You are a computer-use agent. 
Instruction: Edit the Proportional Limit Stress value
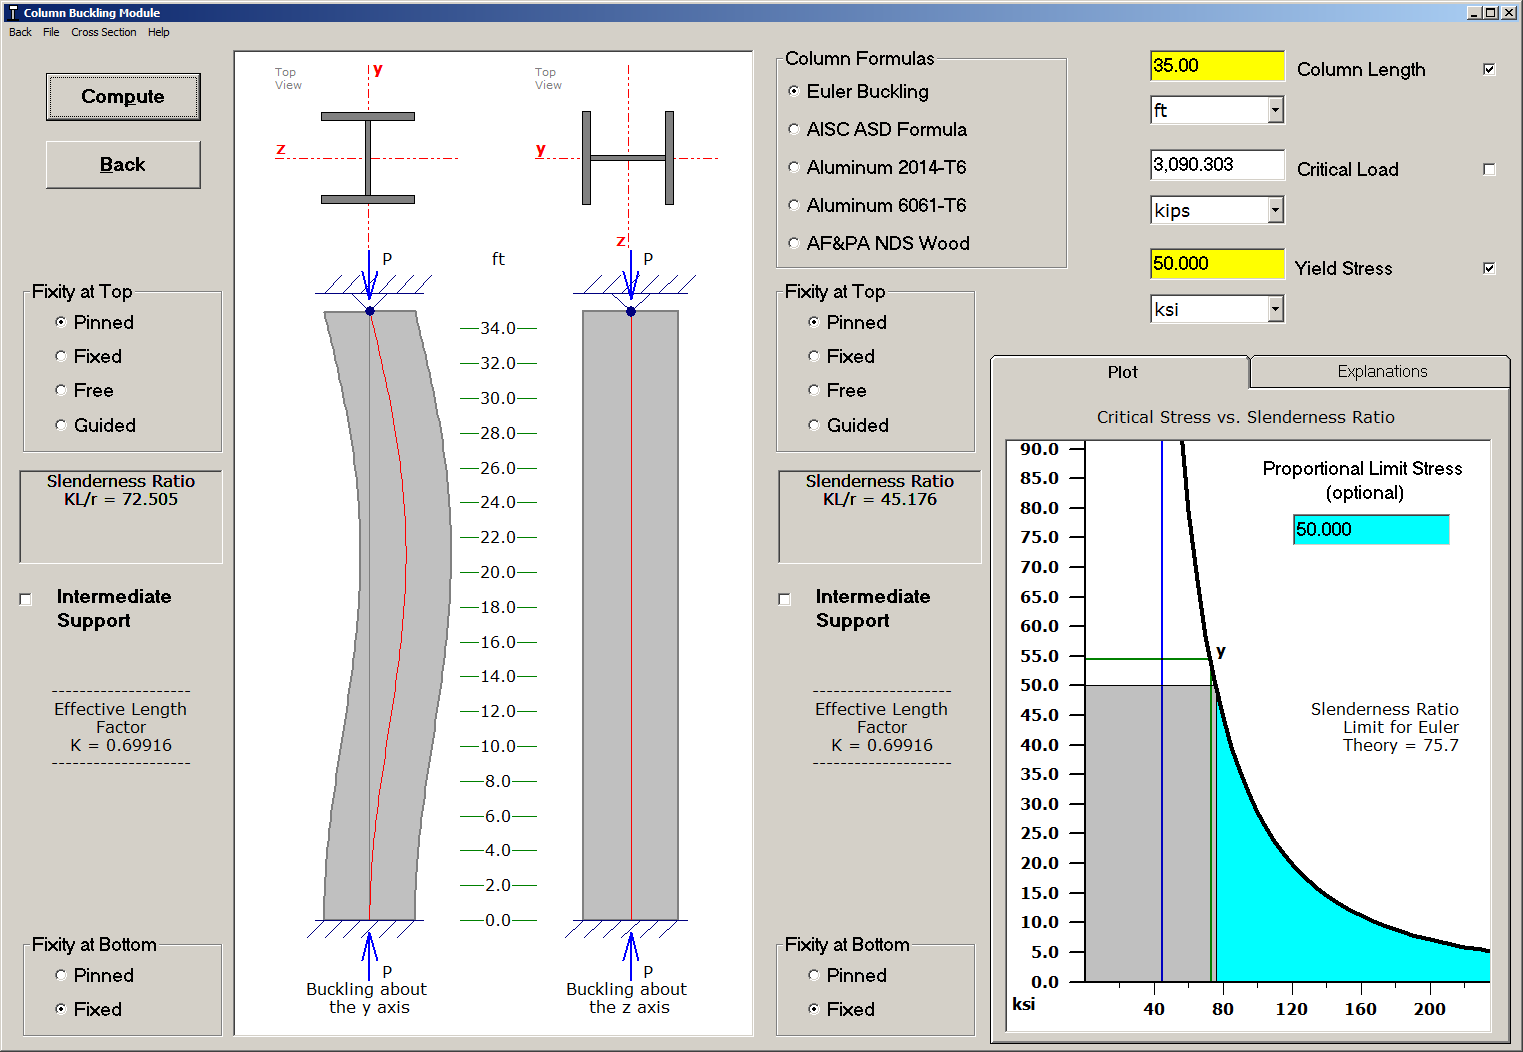point(1370,529)
